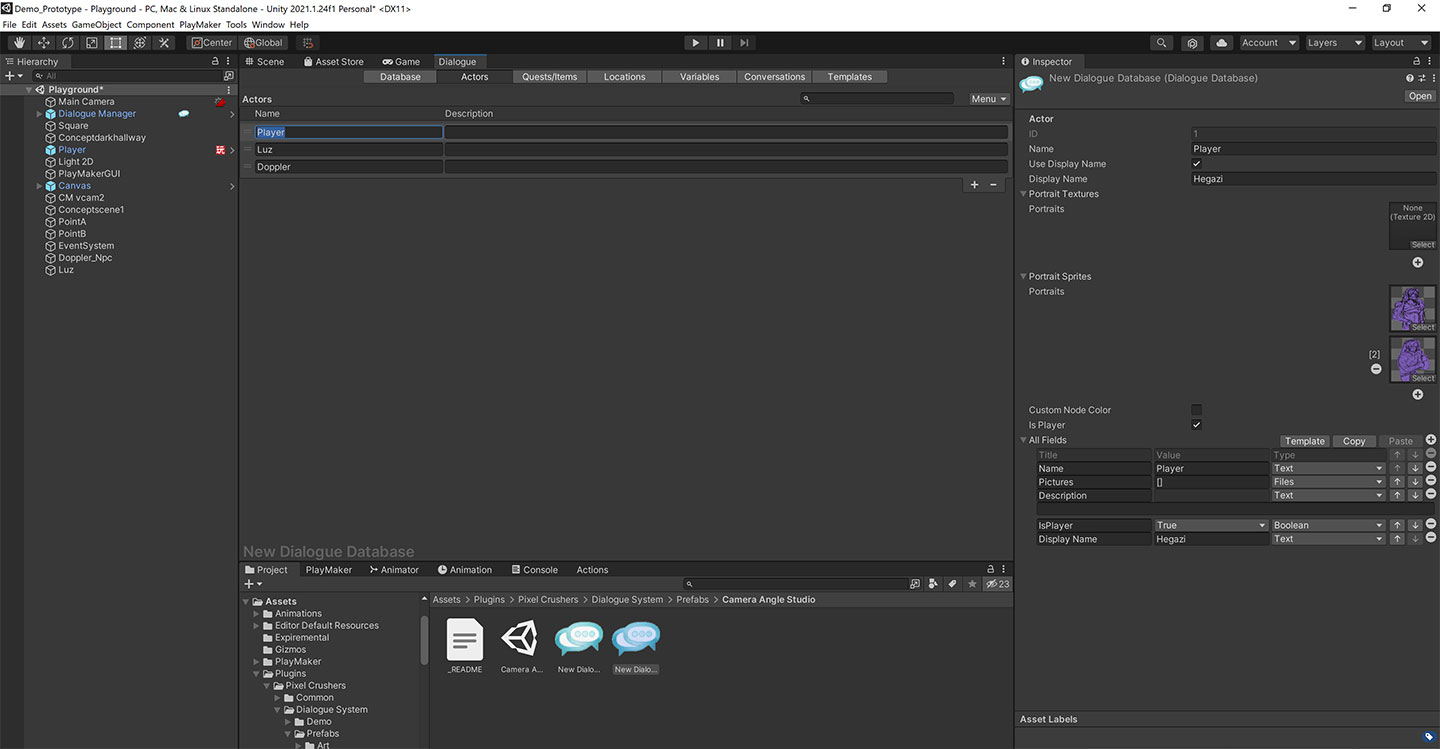Toggle Center pivot mode

coord(212,43)
